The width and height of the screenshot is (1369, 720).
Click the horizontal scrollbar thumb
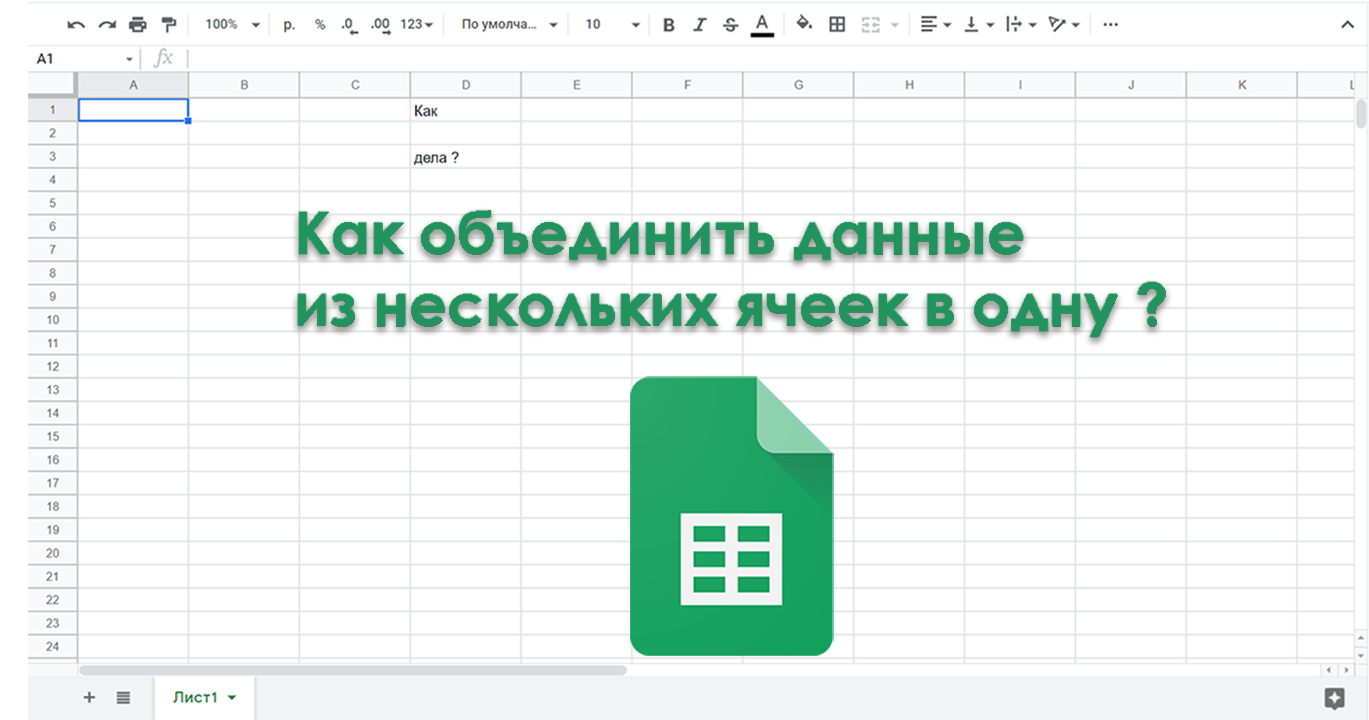[353, 670]
